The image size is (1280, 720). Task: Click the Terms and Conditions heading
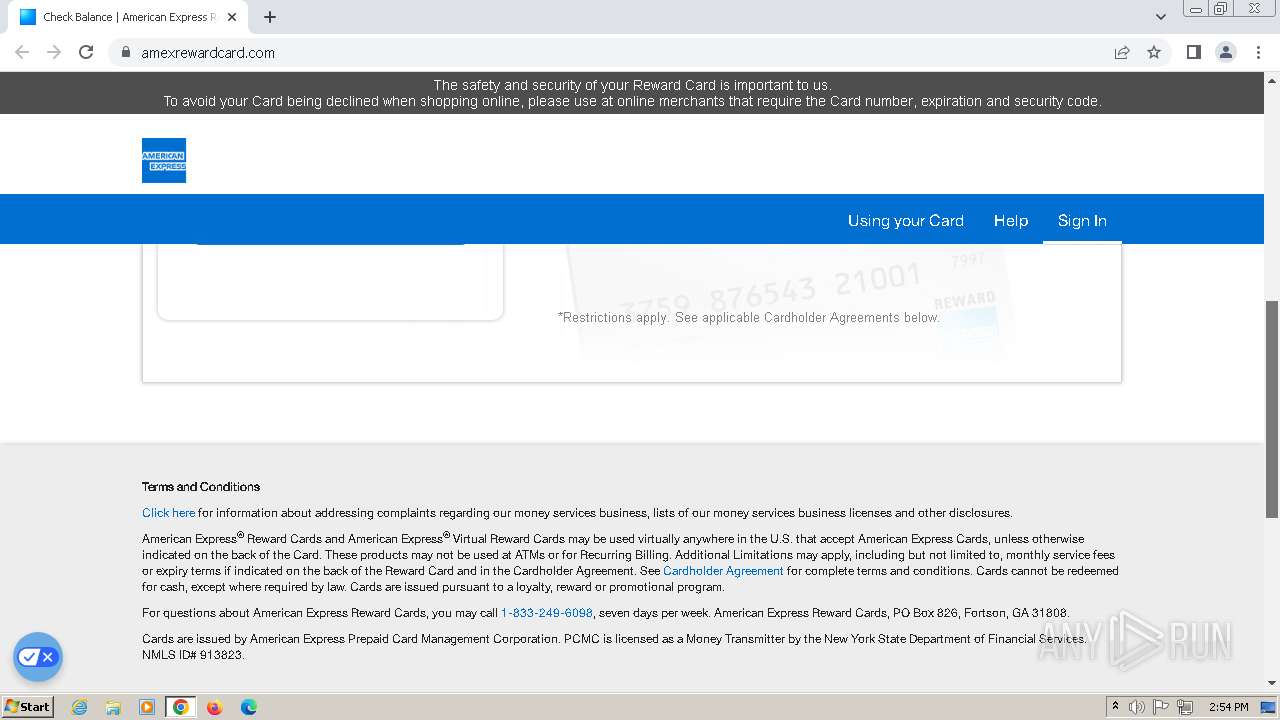[201, 487]
